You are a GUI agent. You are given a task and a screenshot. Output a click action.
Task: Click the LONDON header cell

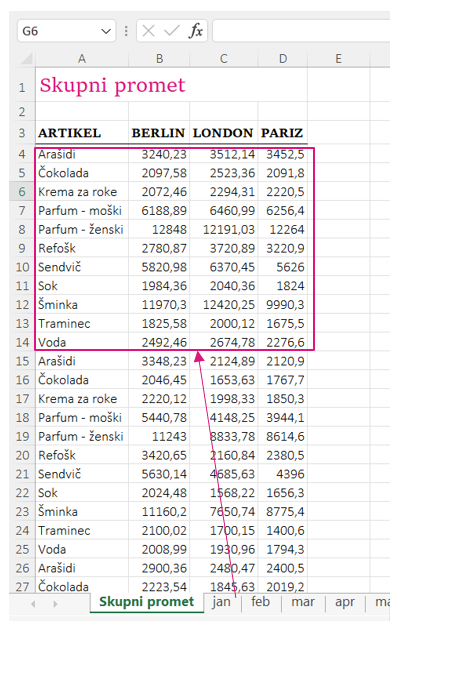tap(224, 133)
